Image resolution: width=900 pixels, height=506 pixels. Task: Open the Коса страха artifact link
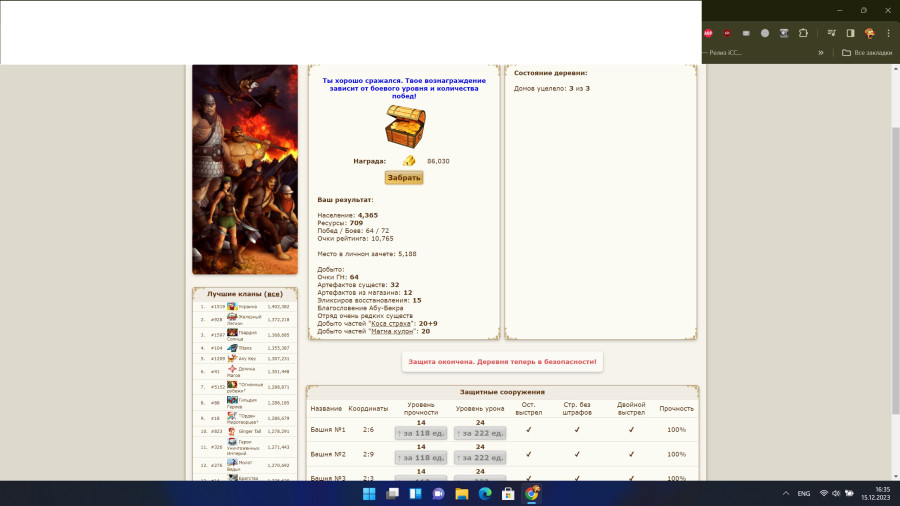[391, 324]
